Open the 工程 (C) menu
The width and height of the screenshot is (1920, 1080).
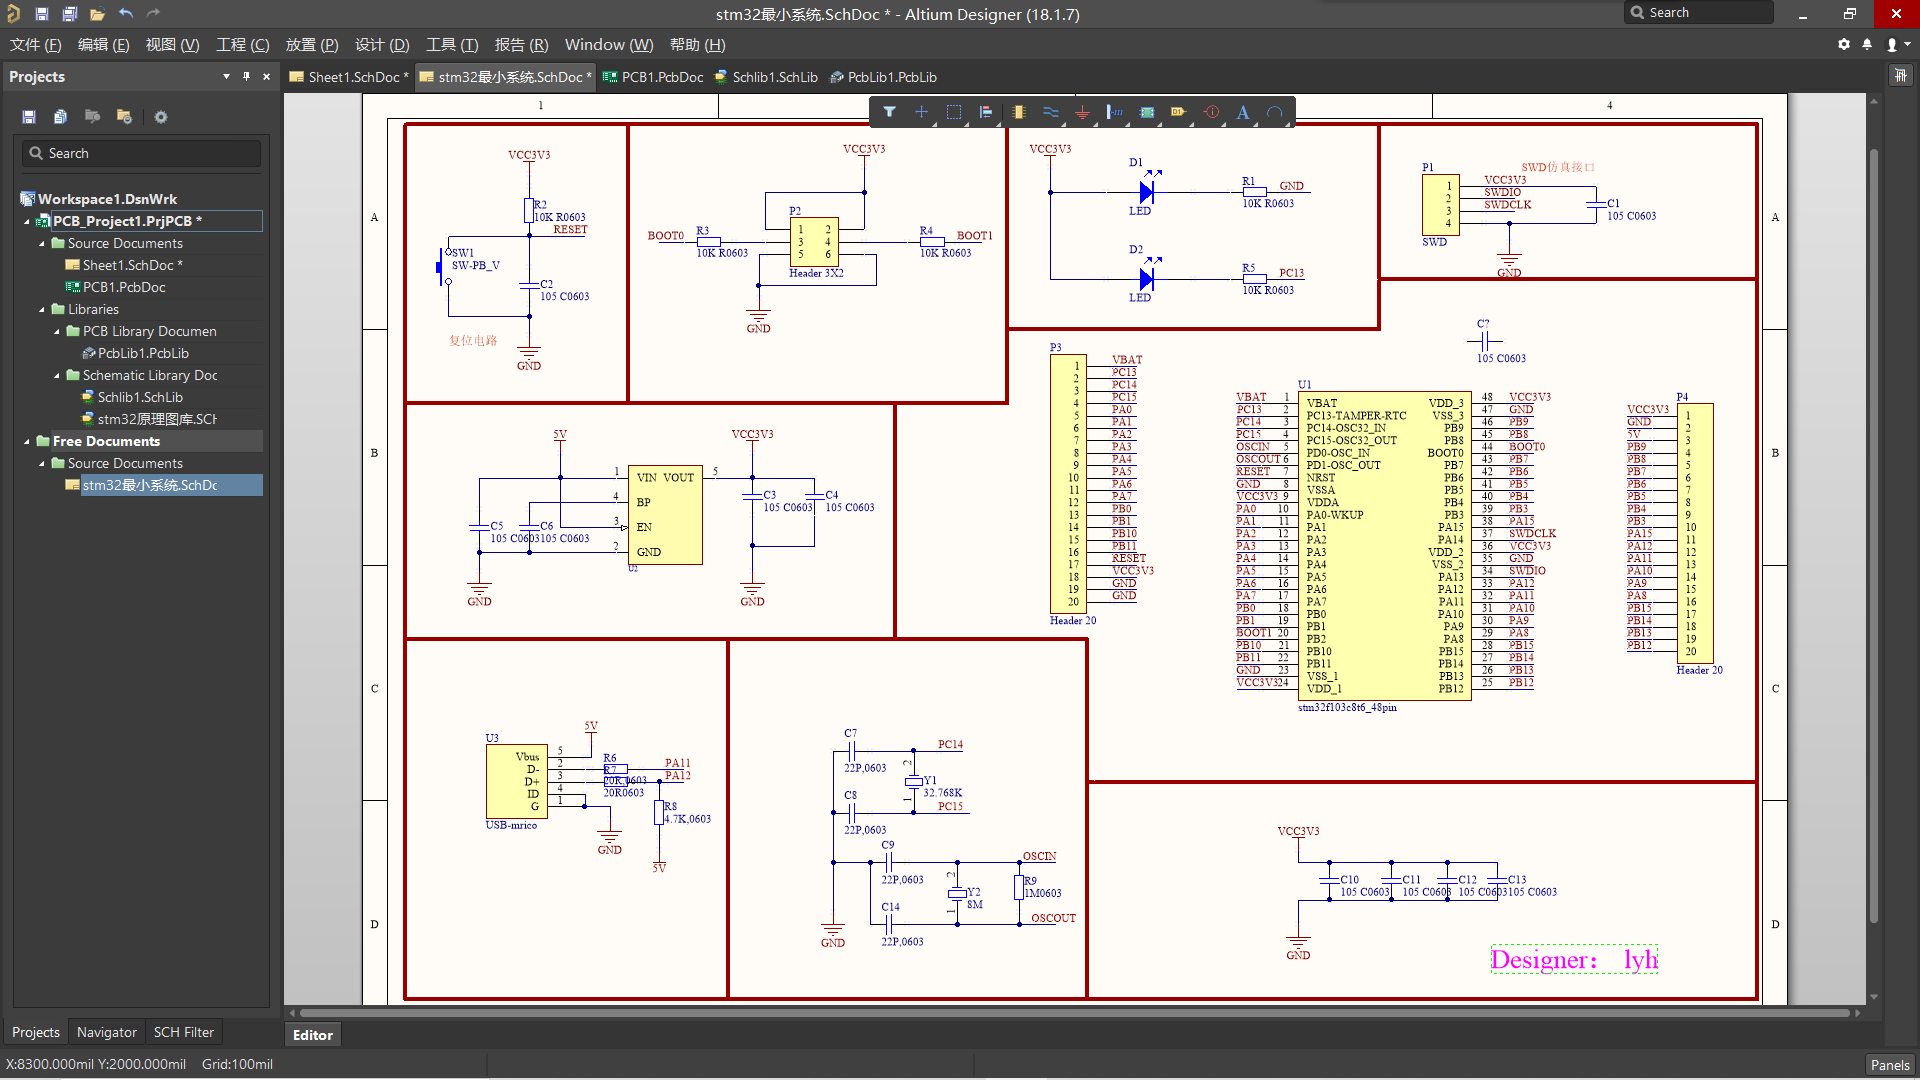click(242, 44)
